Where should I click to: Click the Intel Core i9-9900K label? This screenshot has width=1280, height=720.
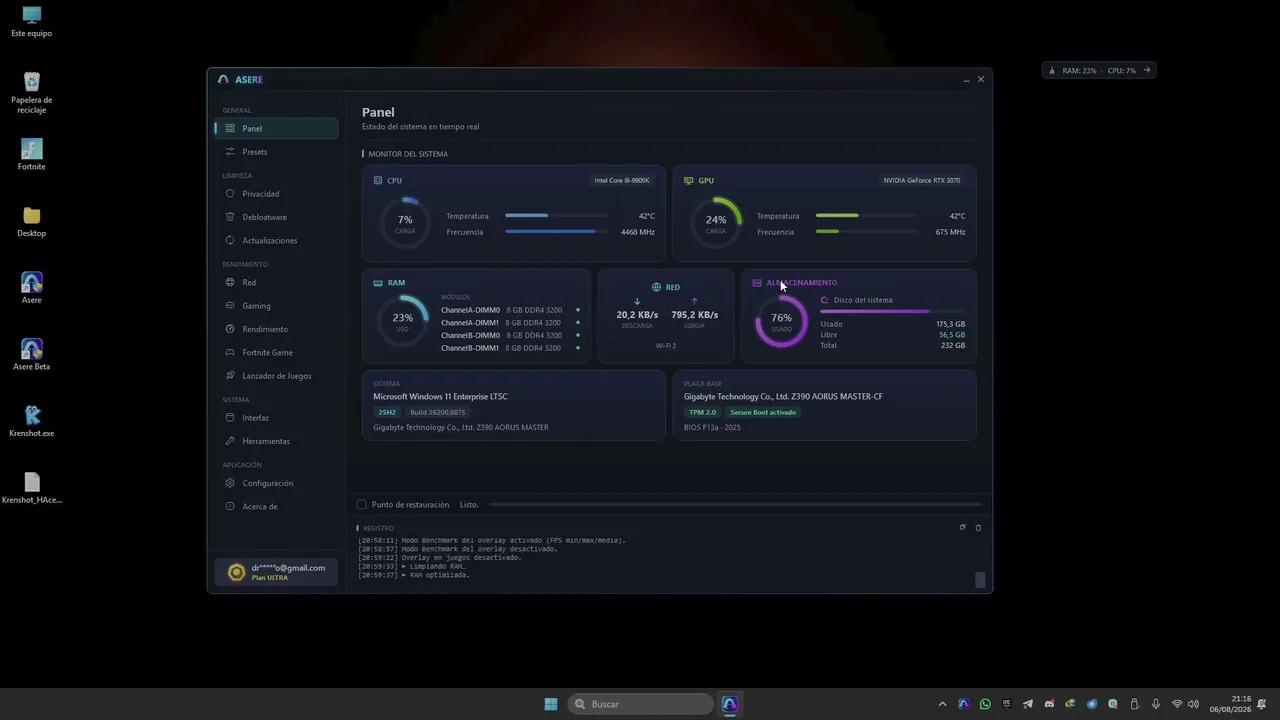622,181
